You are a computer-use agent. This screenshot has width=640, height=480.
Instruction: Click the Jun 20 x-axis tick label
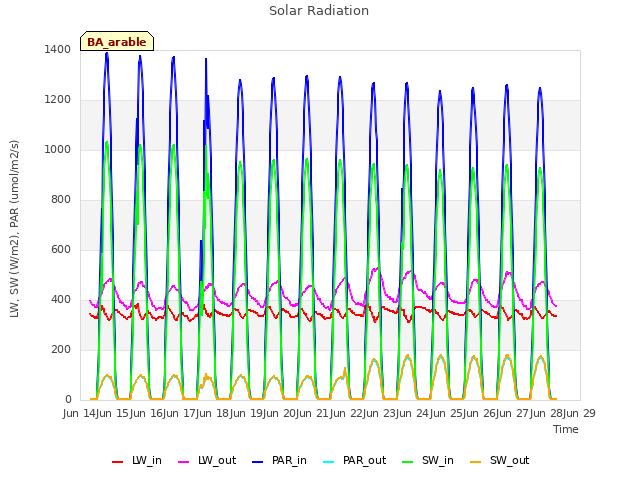click(281, 413)
